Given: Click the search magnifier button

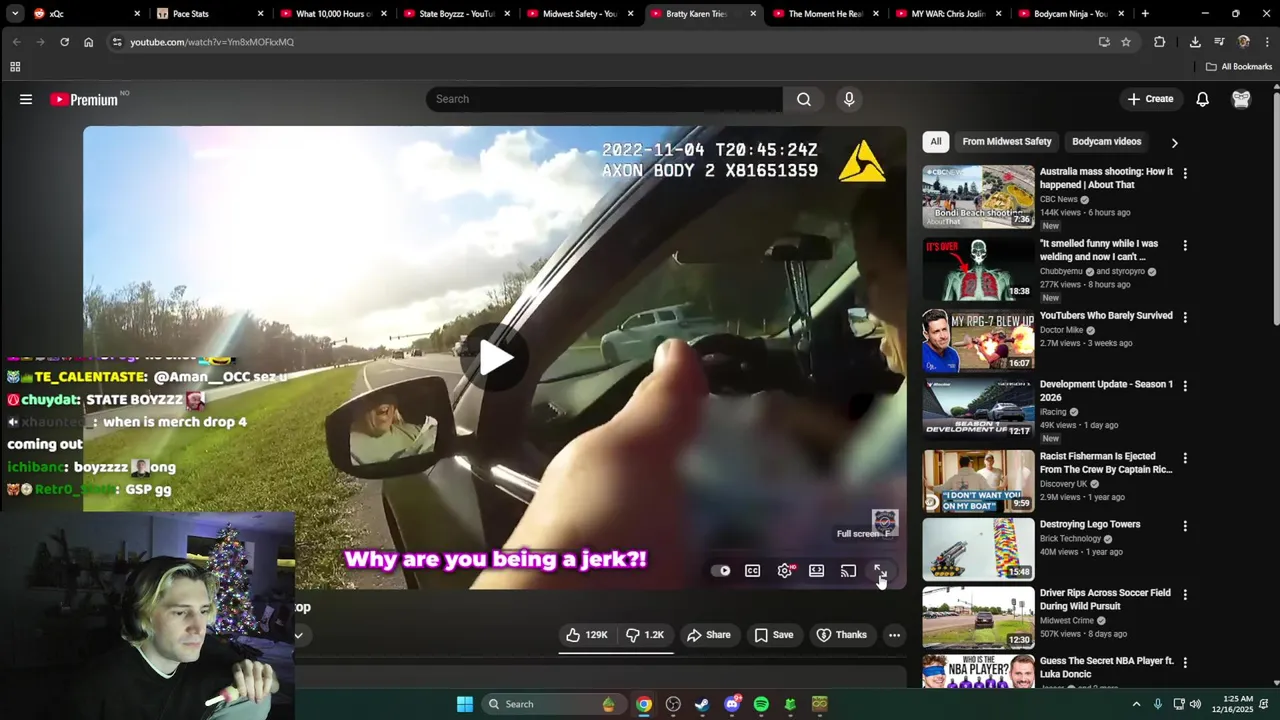Looking at the screenshot, I should [804, 99].
